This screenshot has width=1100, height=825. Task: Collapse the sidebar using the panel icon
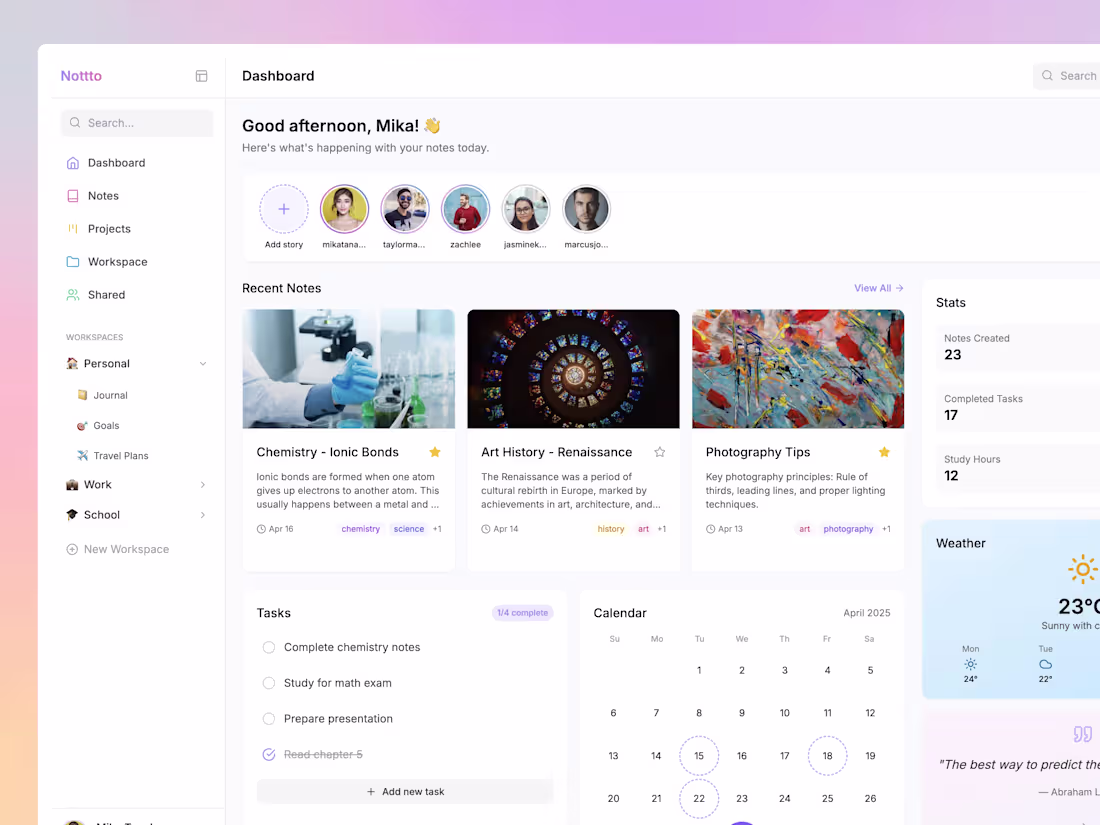[x=201, y=75]
